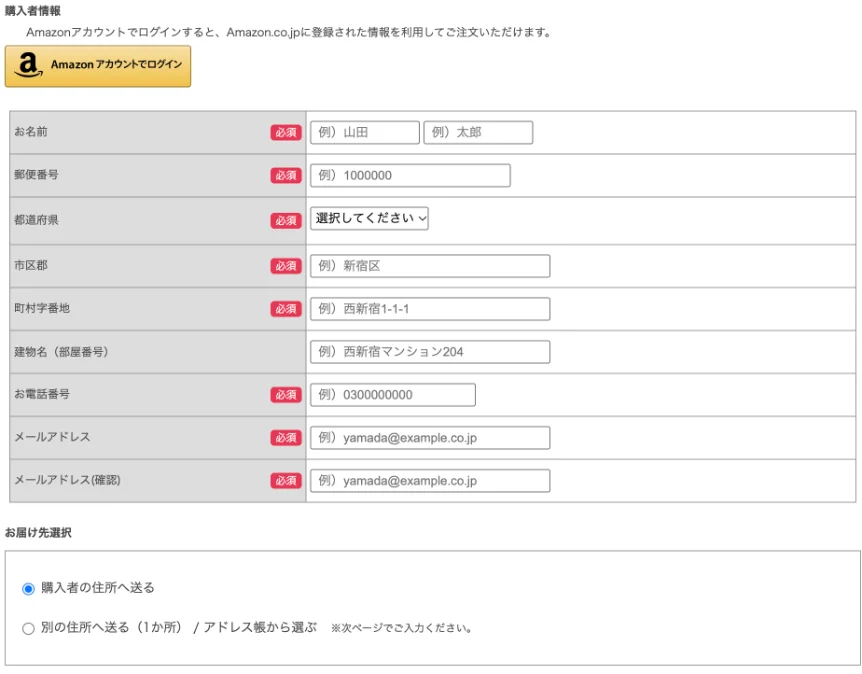This screenshot has height=674, width=862.
Task: Click the 必須 badge beside メールアドレス(確認)
Action: [x=286, y=480]
